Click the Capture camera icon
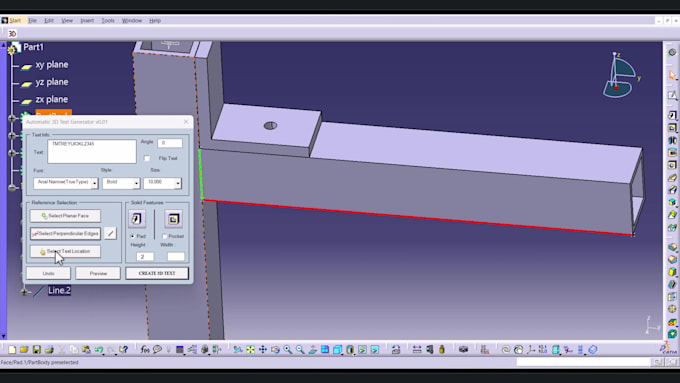Image resolution: width=680 pixels, height=383 pixels. [x=463, y=349]
